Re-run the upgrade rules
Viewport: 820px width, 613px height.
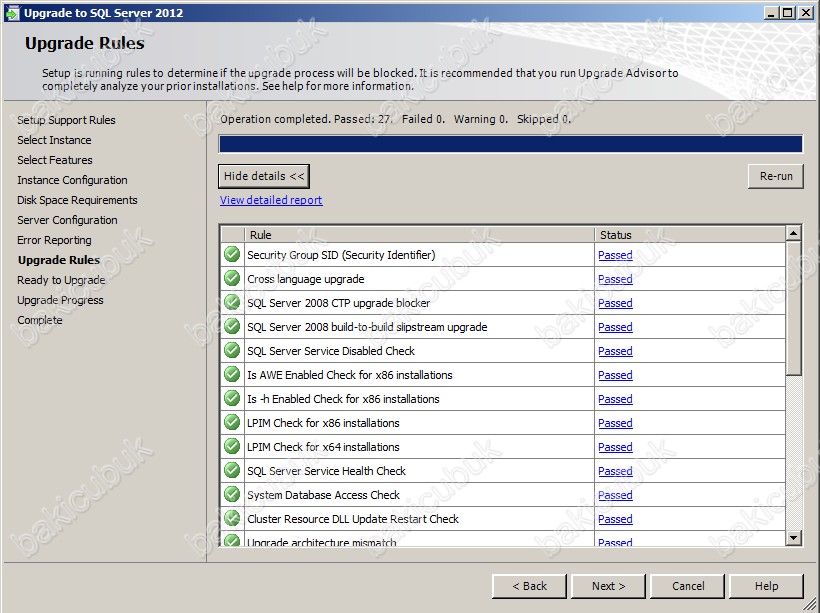[776, 176]
